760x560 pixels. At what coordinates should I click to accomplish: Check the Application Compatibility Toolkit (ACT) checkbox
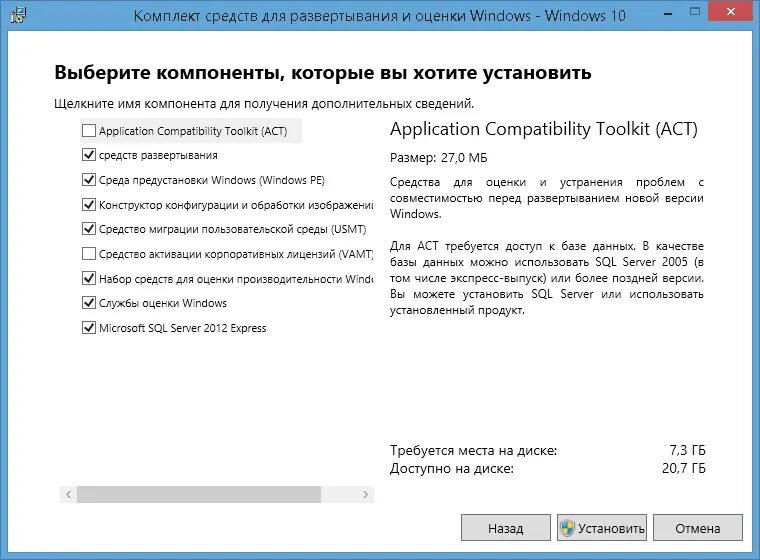89,130
